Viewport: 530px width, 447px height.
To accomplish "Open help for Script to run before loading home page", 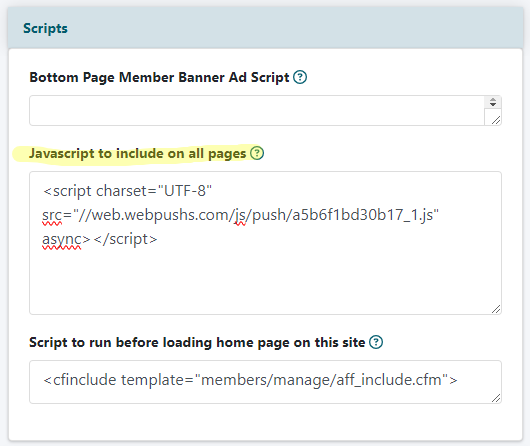I will point(376,342).
